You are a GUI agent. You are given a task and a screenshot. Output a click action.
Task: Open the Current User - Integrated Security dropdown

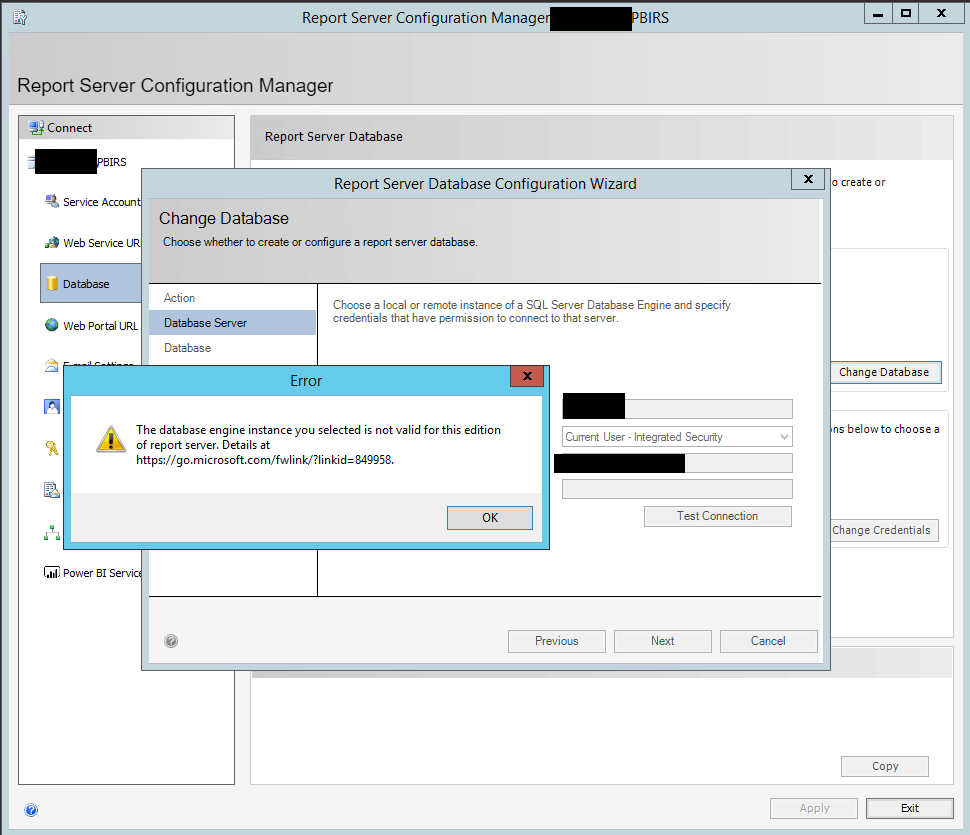click(677, 437)
